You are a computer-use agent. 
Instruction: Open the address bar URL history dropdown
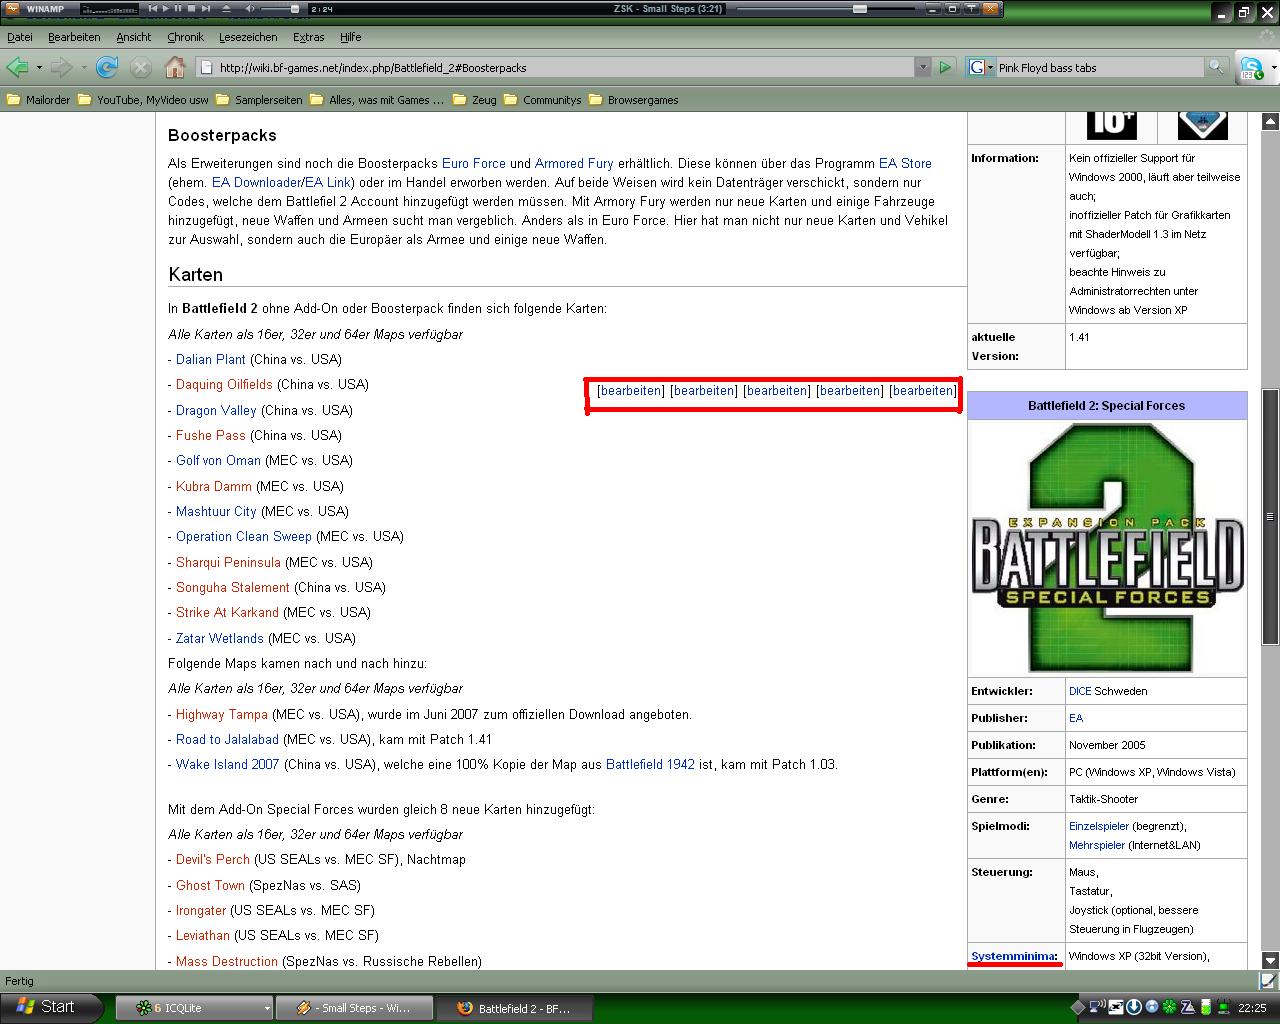pos(922,67)
